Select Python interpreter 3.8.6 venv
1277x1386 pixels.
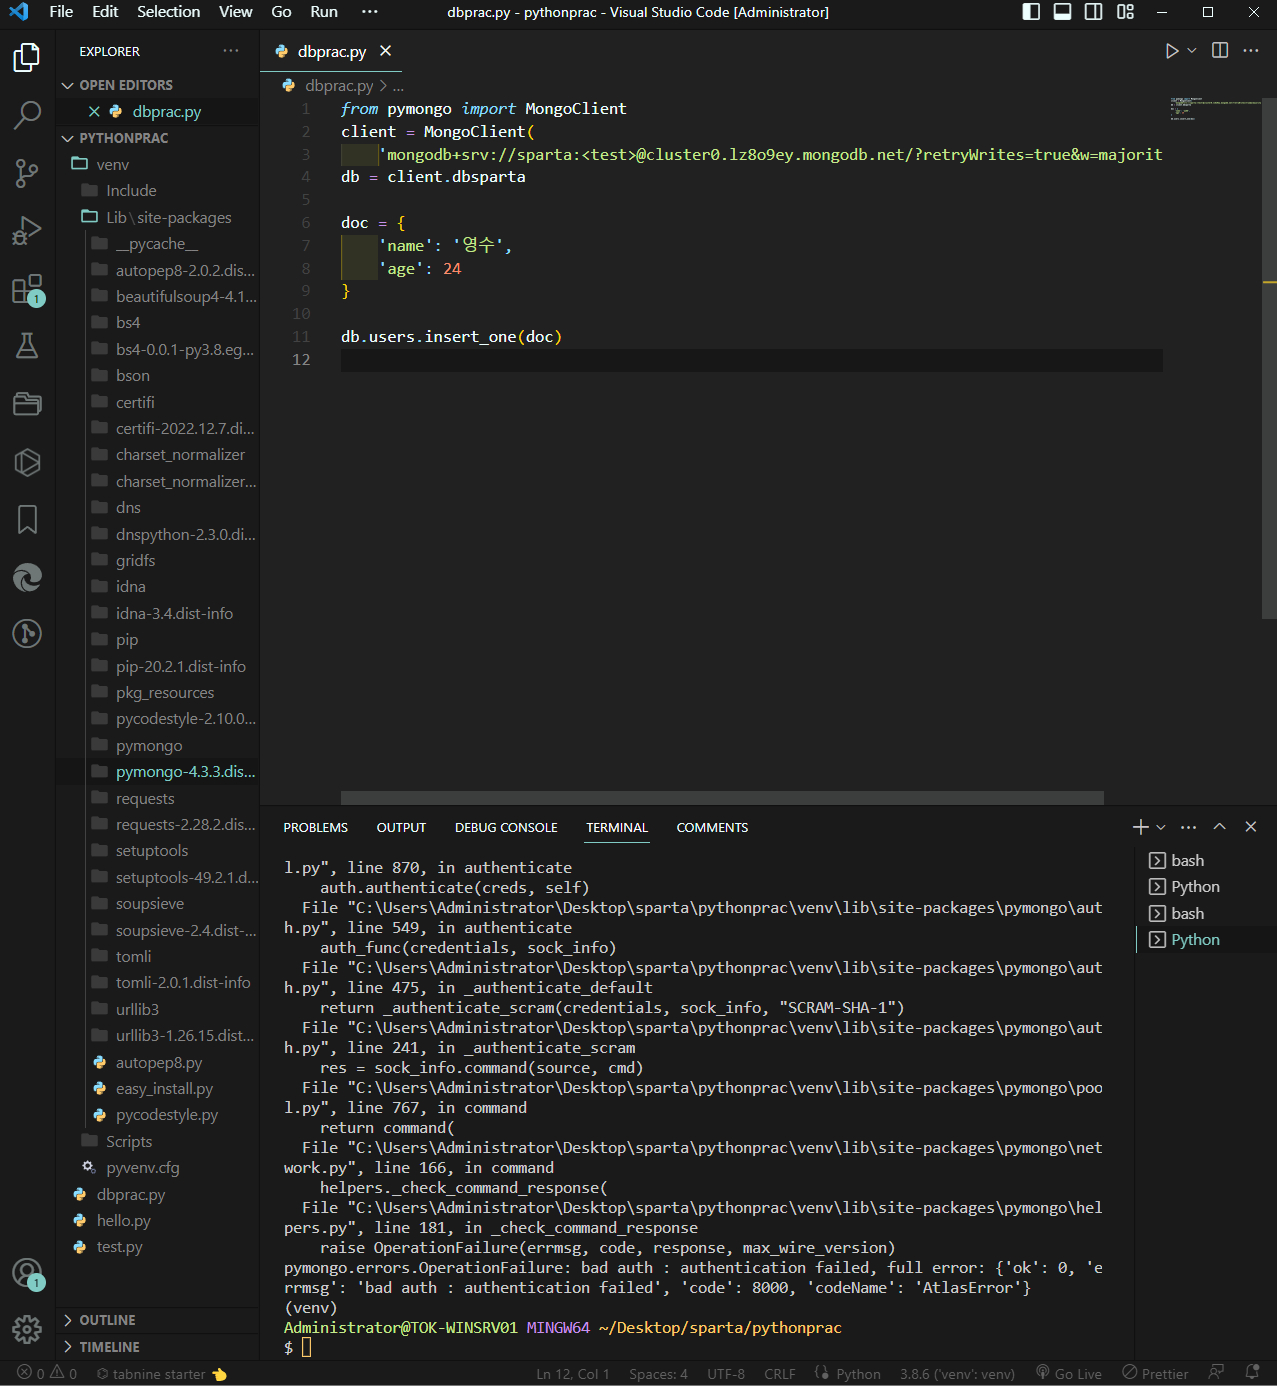pos(957,1373)
